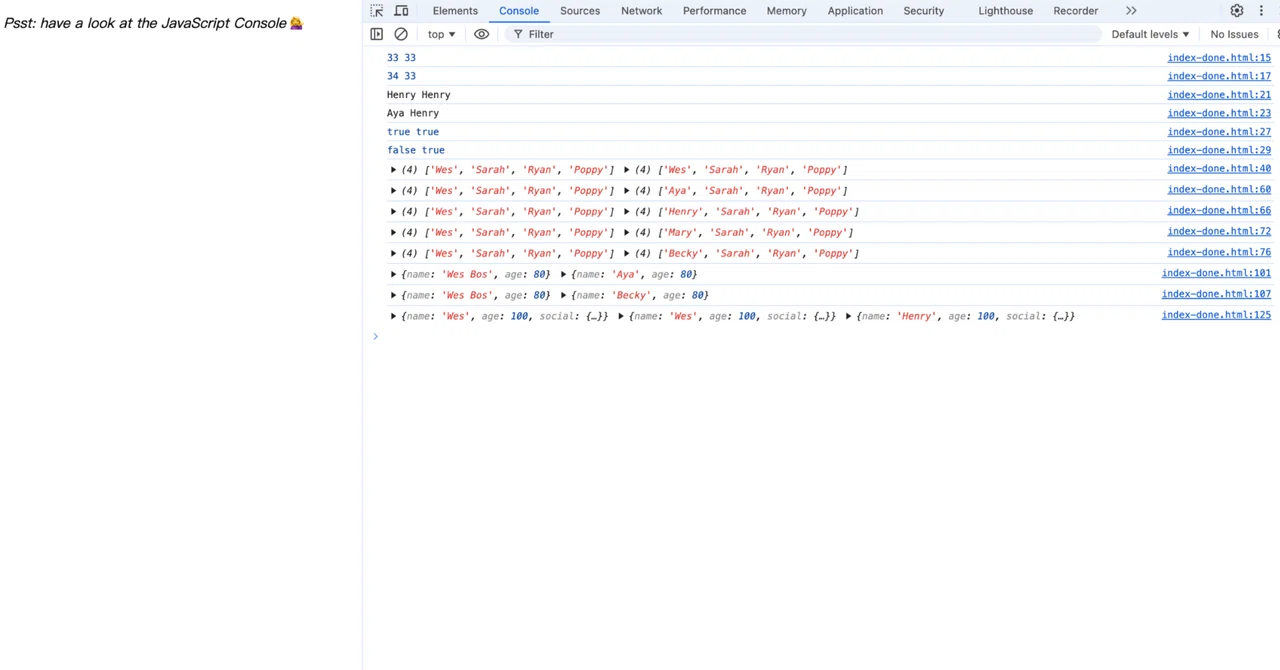
Task: Open source link index-done.html:27
Action: [x=1219, y=132]
